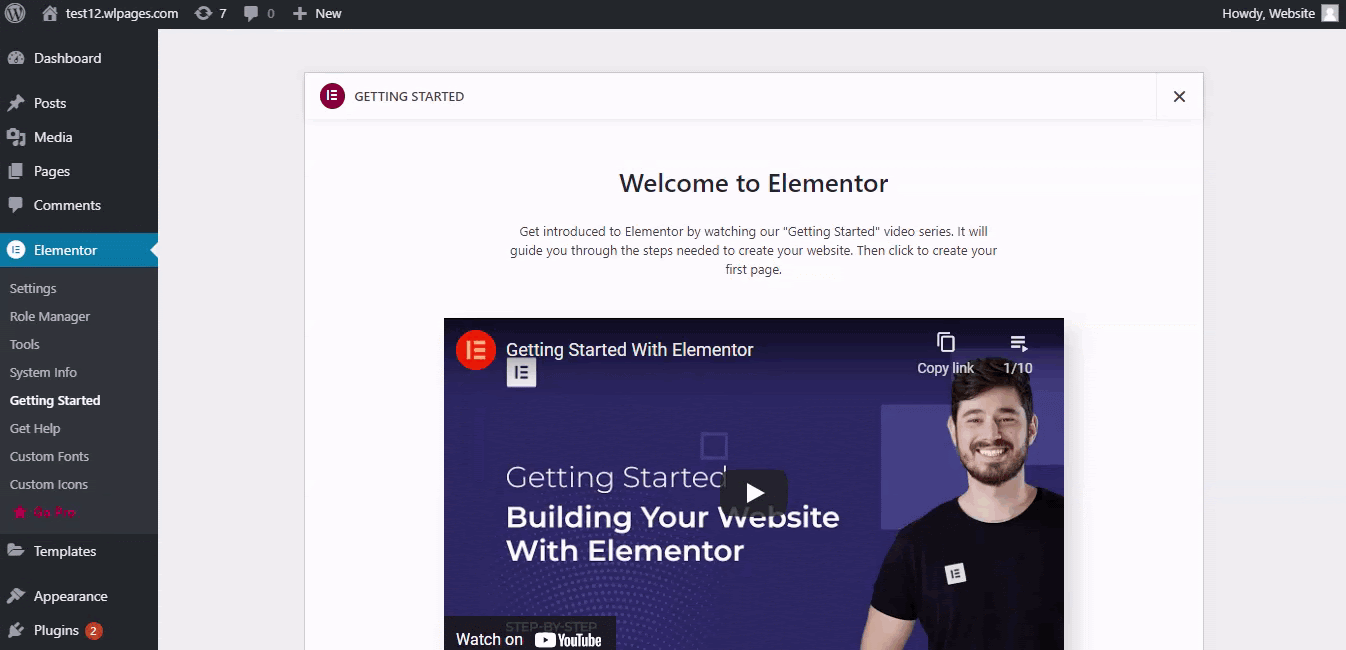This screenshot has height=650, width=1346.
Task: Click the plus icon for New content
Action: click(x=299, y=14)
